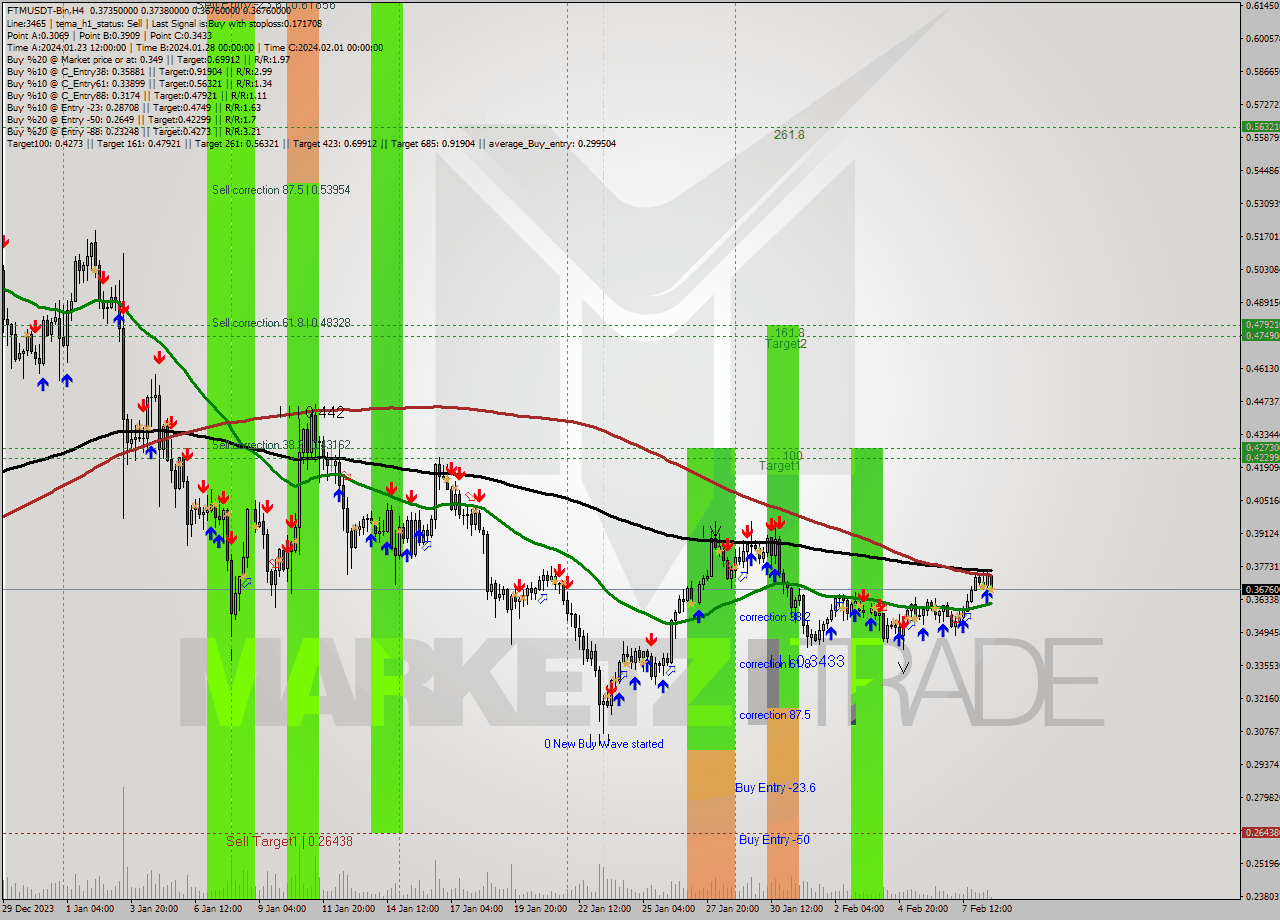1280x920 pixels.
Task: Click '2 Feb 04:00' on the time axis
Action: point(859,908)
